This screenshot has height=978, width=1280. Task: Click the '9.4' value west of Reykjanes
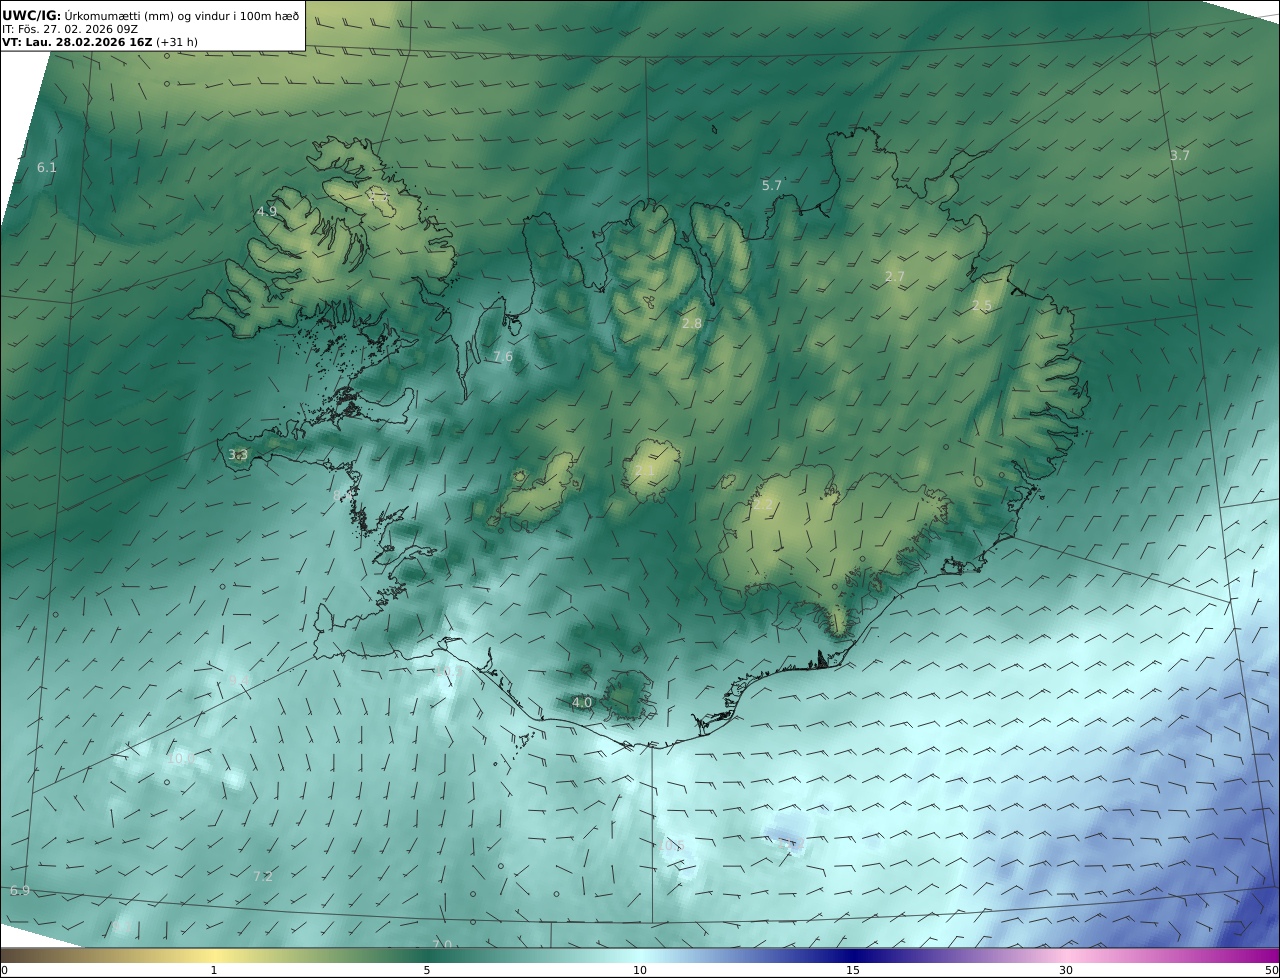tap(238, 680)
